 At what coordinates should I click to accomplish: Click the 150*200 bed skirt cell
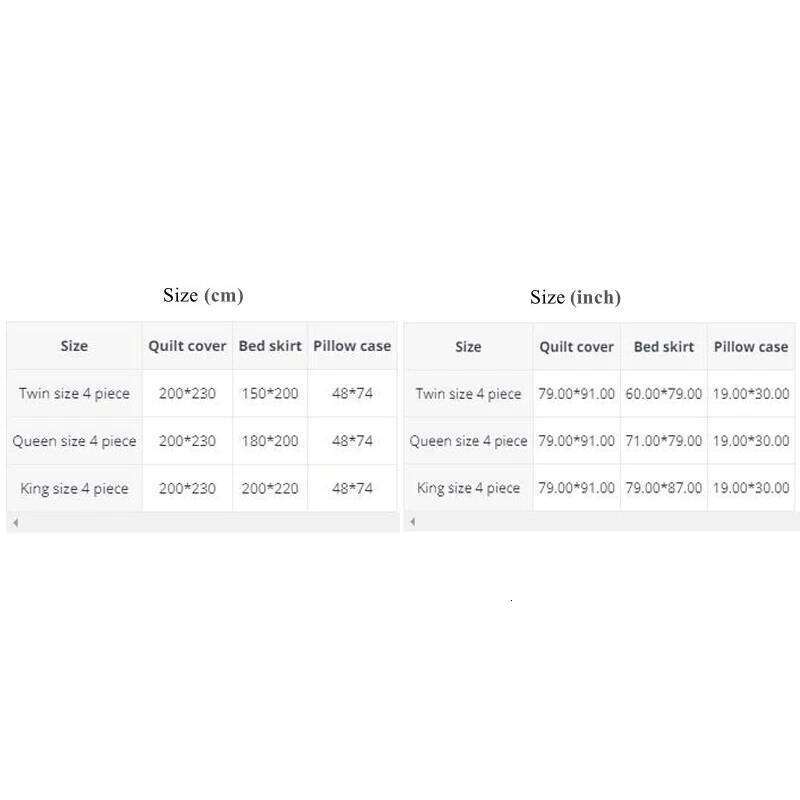coord(270,394)
